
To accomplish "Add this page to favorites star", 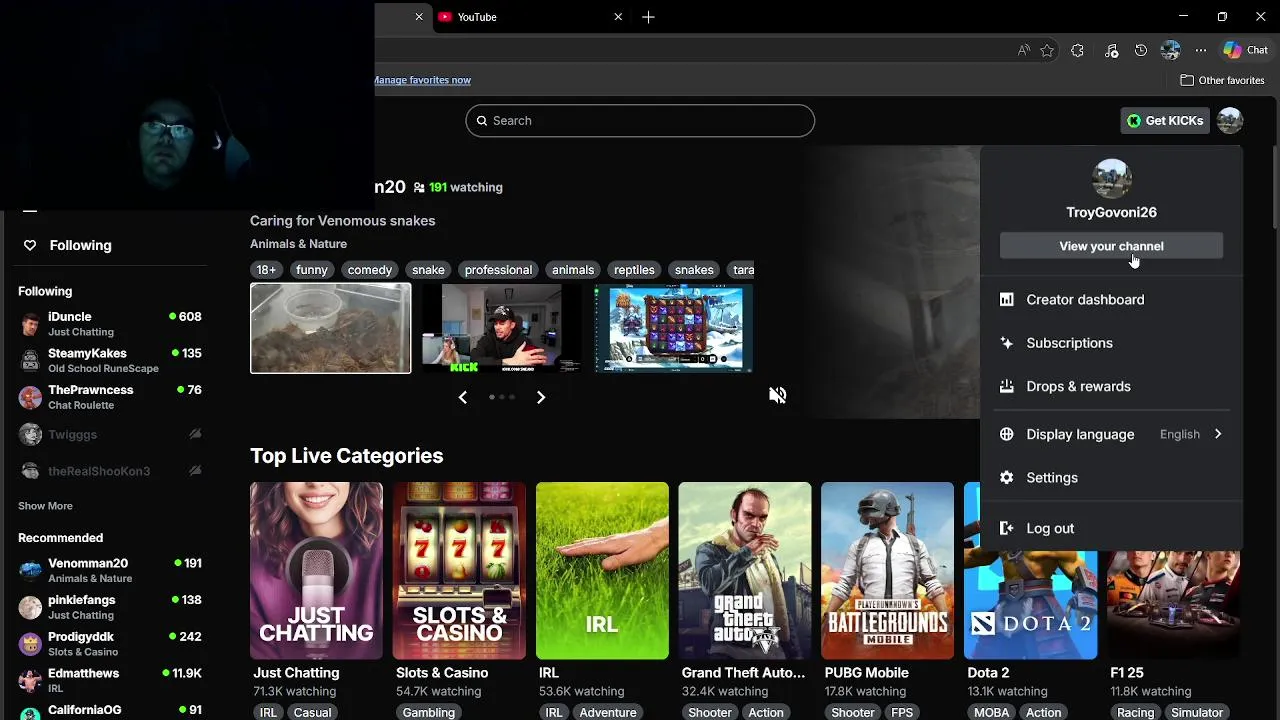I will tap(1047, 50).
